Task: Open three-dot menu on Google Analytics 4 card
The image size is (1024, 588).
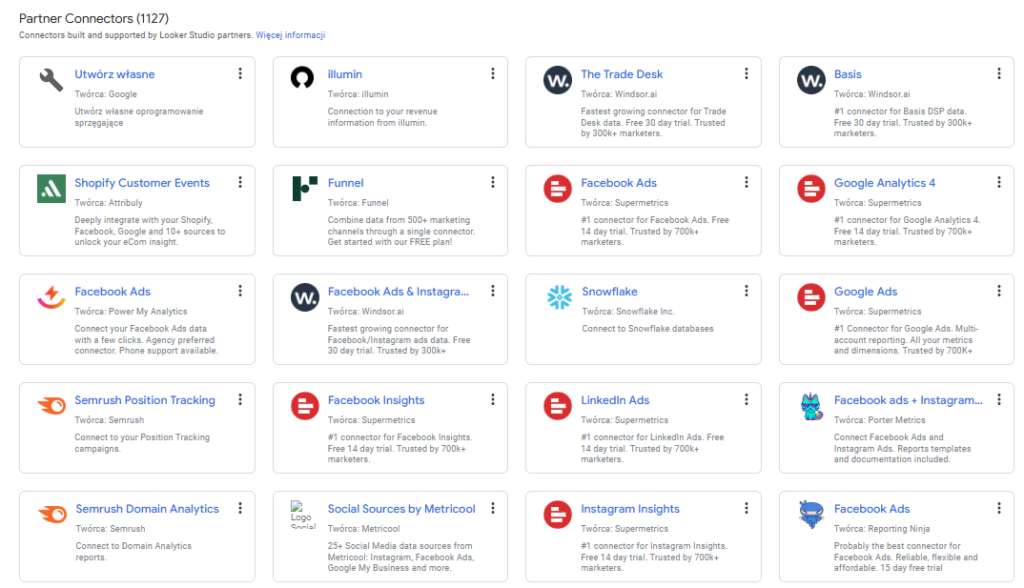Action: (999, 182)
